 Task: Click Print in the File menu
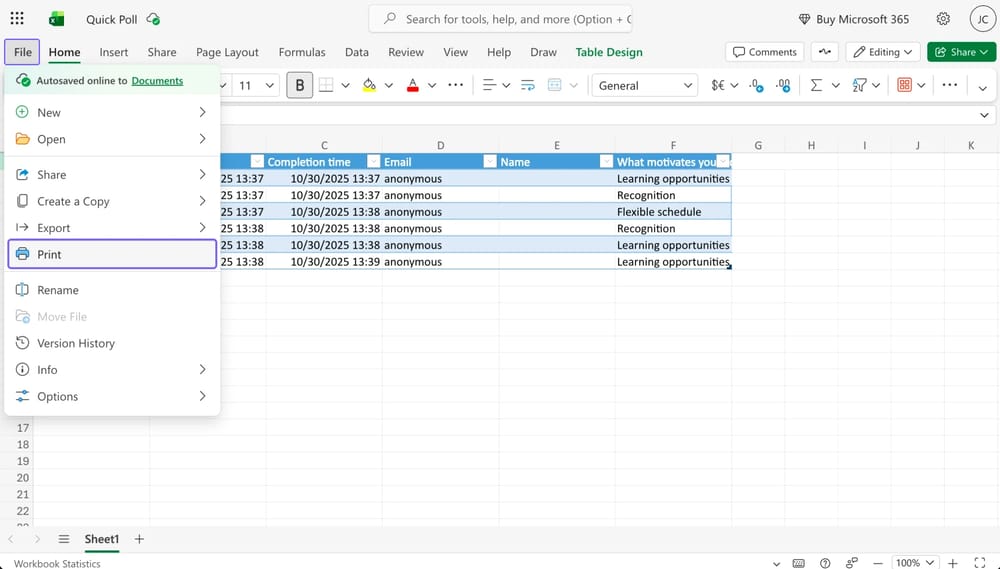(111, 254)
